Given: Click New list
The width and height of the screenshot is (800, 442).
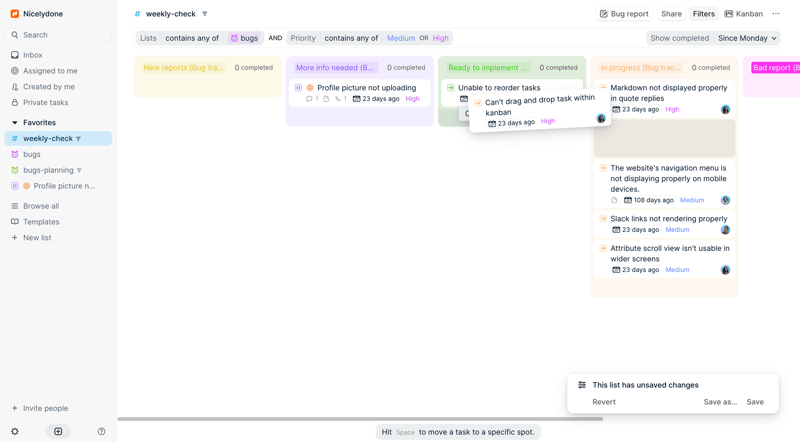Looking at the screenshot, I should click(37, 237).
